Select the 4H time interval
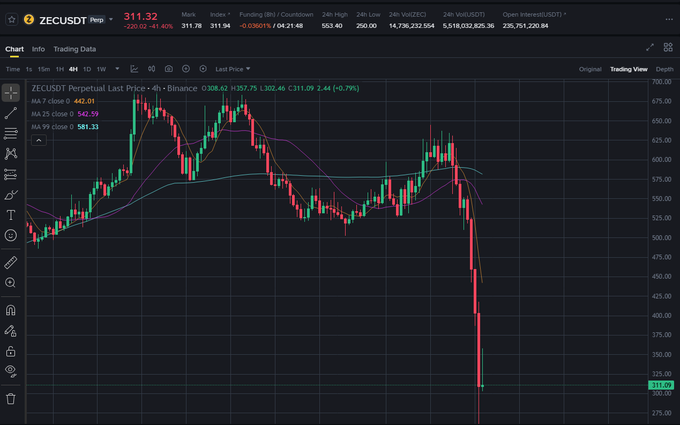Viewport: 680px width, 425px height. pos(73,69)
